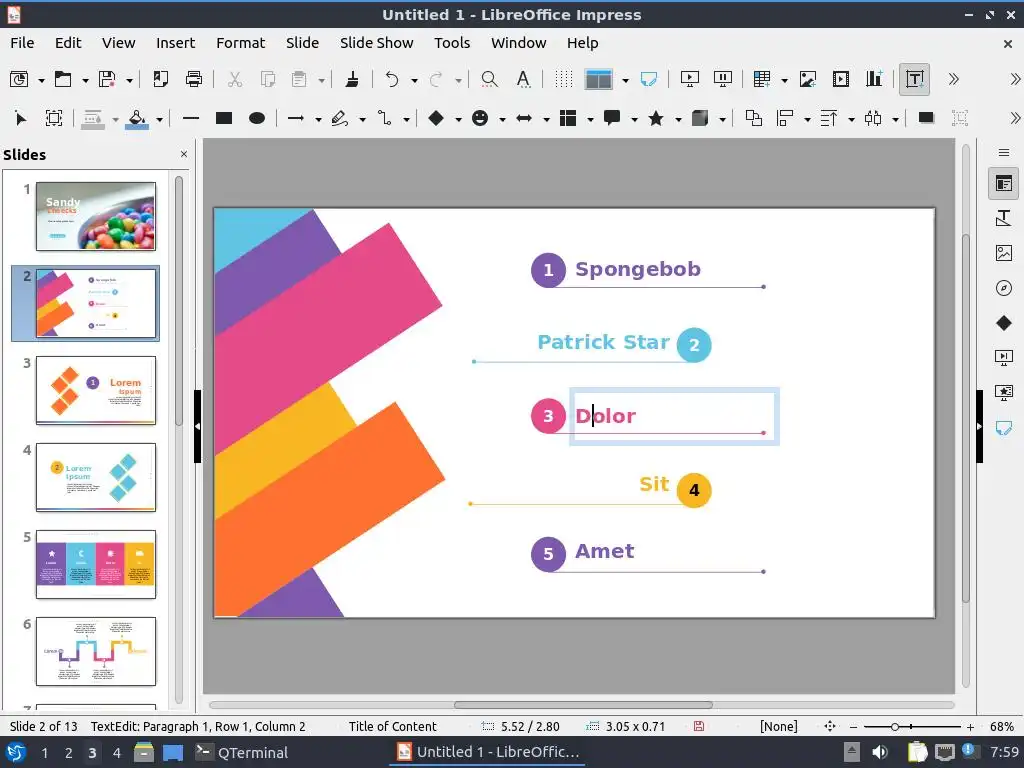Select slide 5 thumbnail

click(95, 564)
